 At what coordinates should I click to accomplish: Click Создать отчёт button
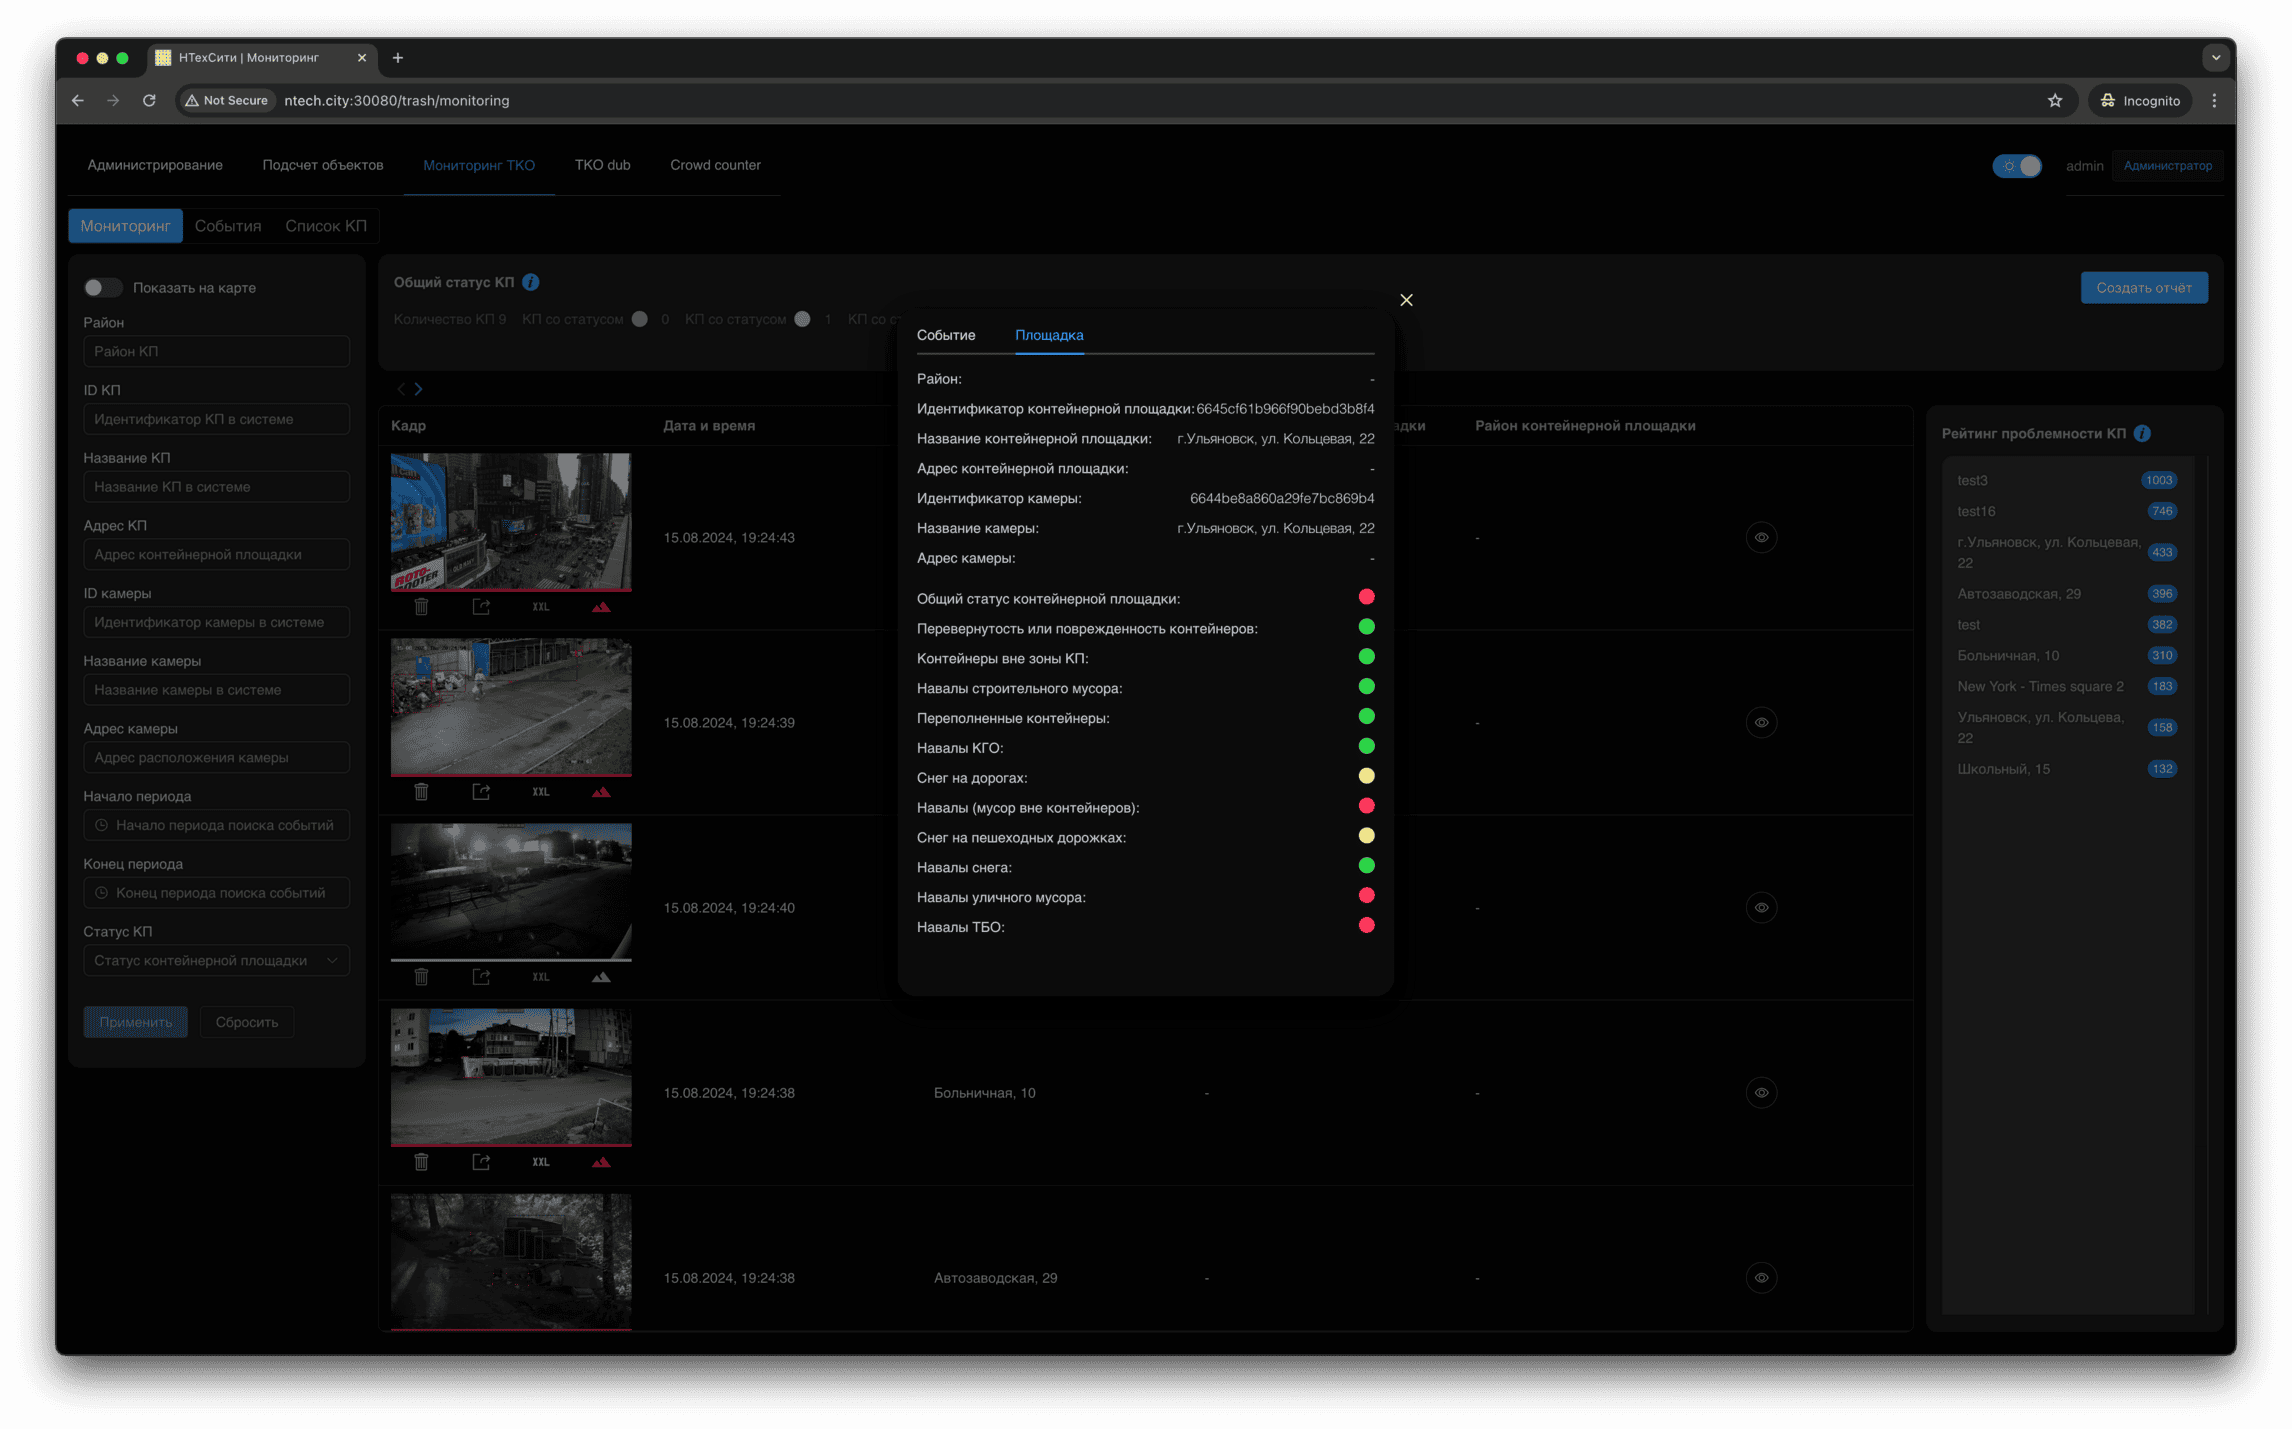[2144, 288]
